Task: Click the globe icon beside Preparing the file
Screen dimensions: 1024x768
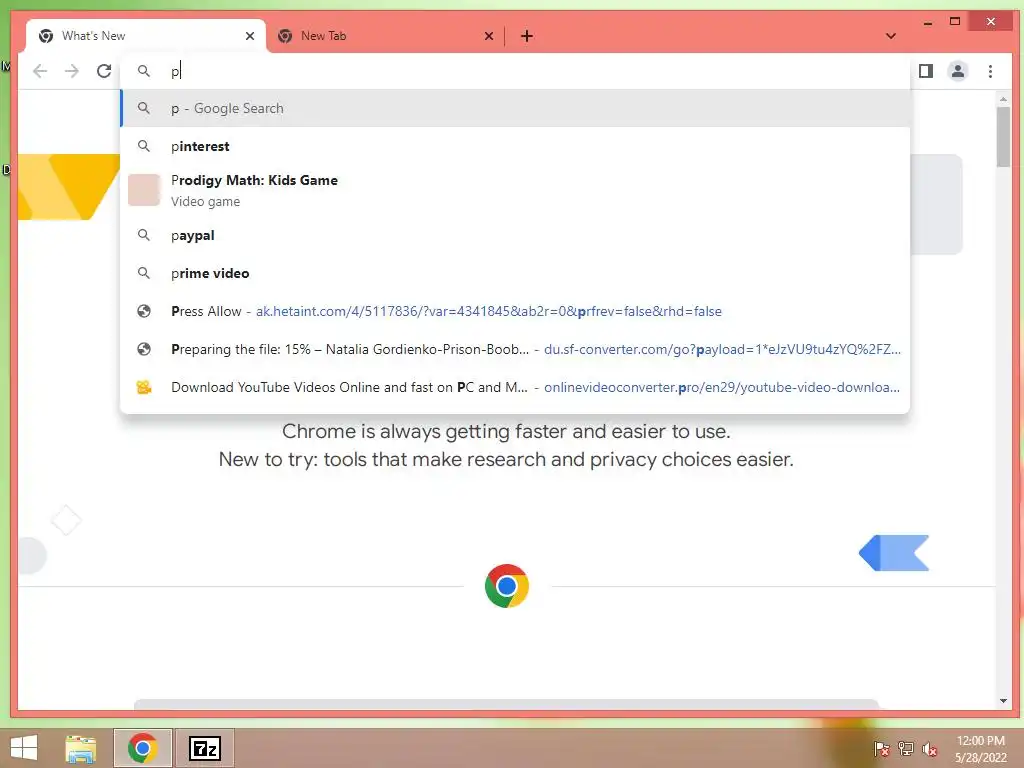Action: [x=144, y=349]
